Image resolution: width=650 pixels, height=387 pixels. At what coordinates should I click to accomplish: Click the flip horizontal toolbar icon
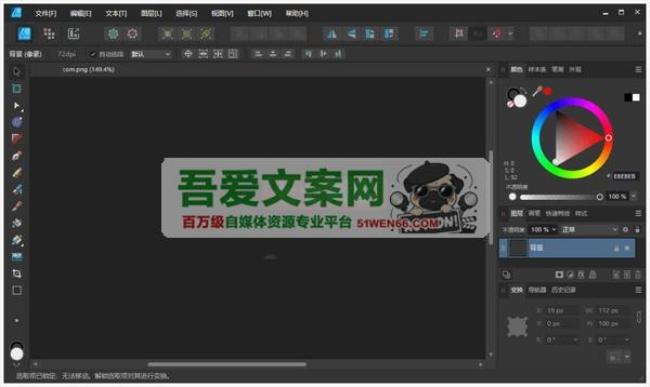tap(332, 34)
